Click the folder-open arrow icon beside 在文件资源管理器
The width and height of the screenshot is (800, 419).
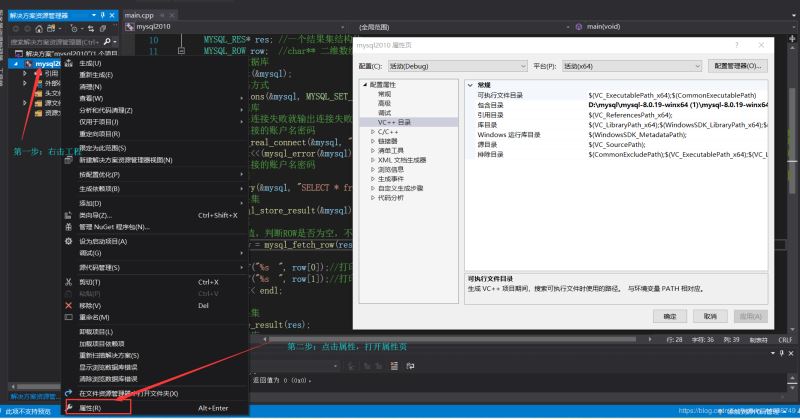(68, 393)
